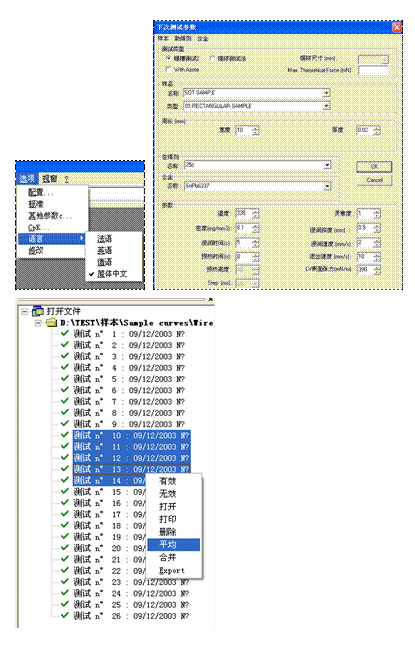Image resolution: width=415 pixels, height=648 pixels.
Task: Select the first test type radio button
Action: (168, 58)
